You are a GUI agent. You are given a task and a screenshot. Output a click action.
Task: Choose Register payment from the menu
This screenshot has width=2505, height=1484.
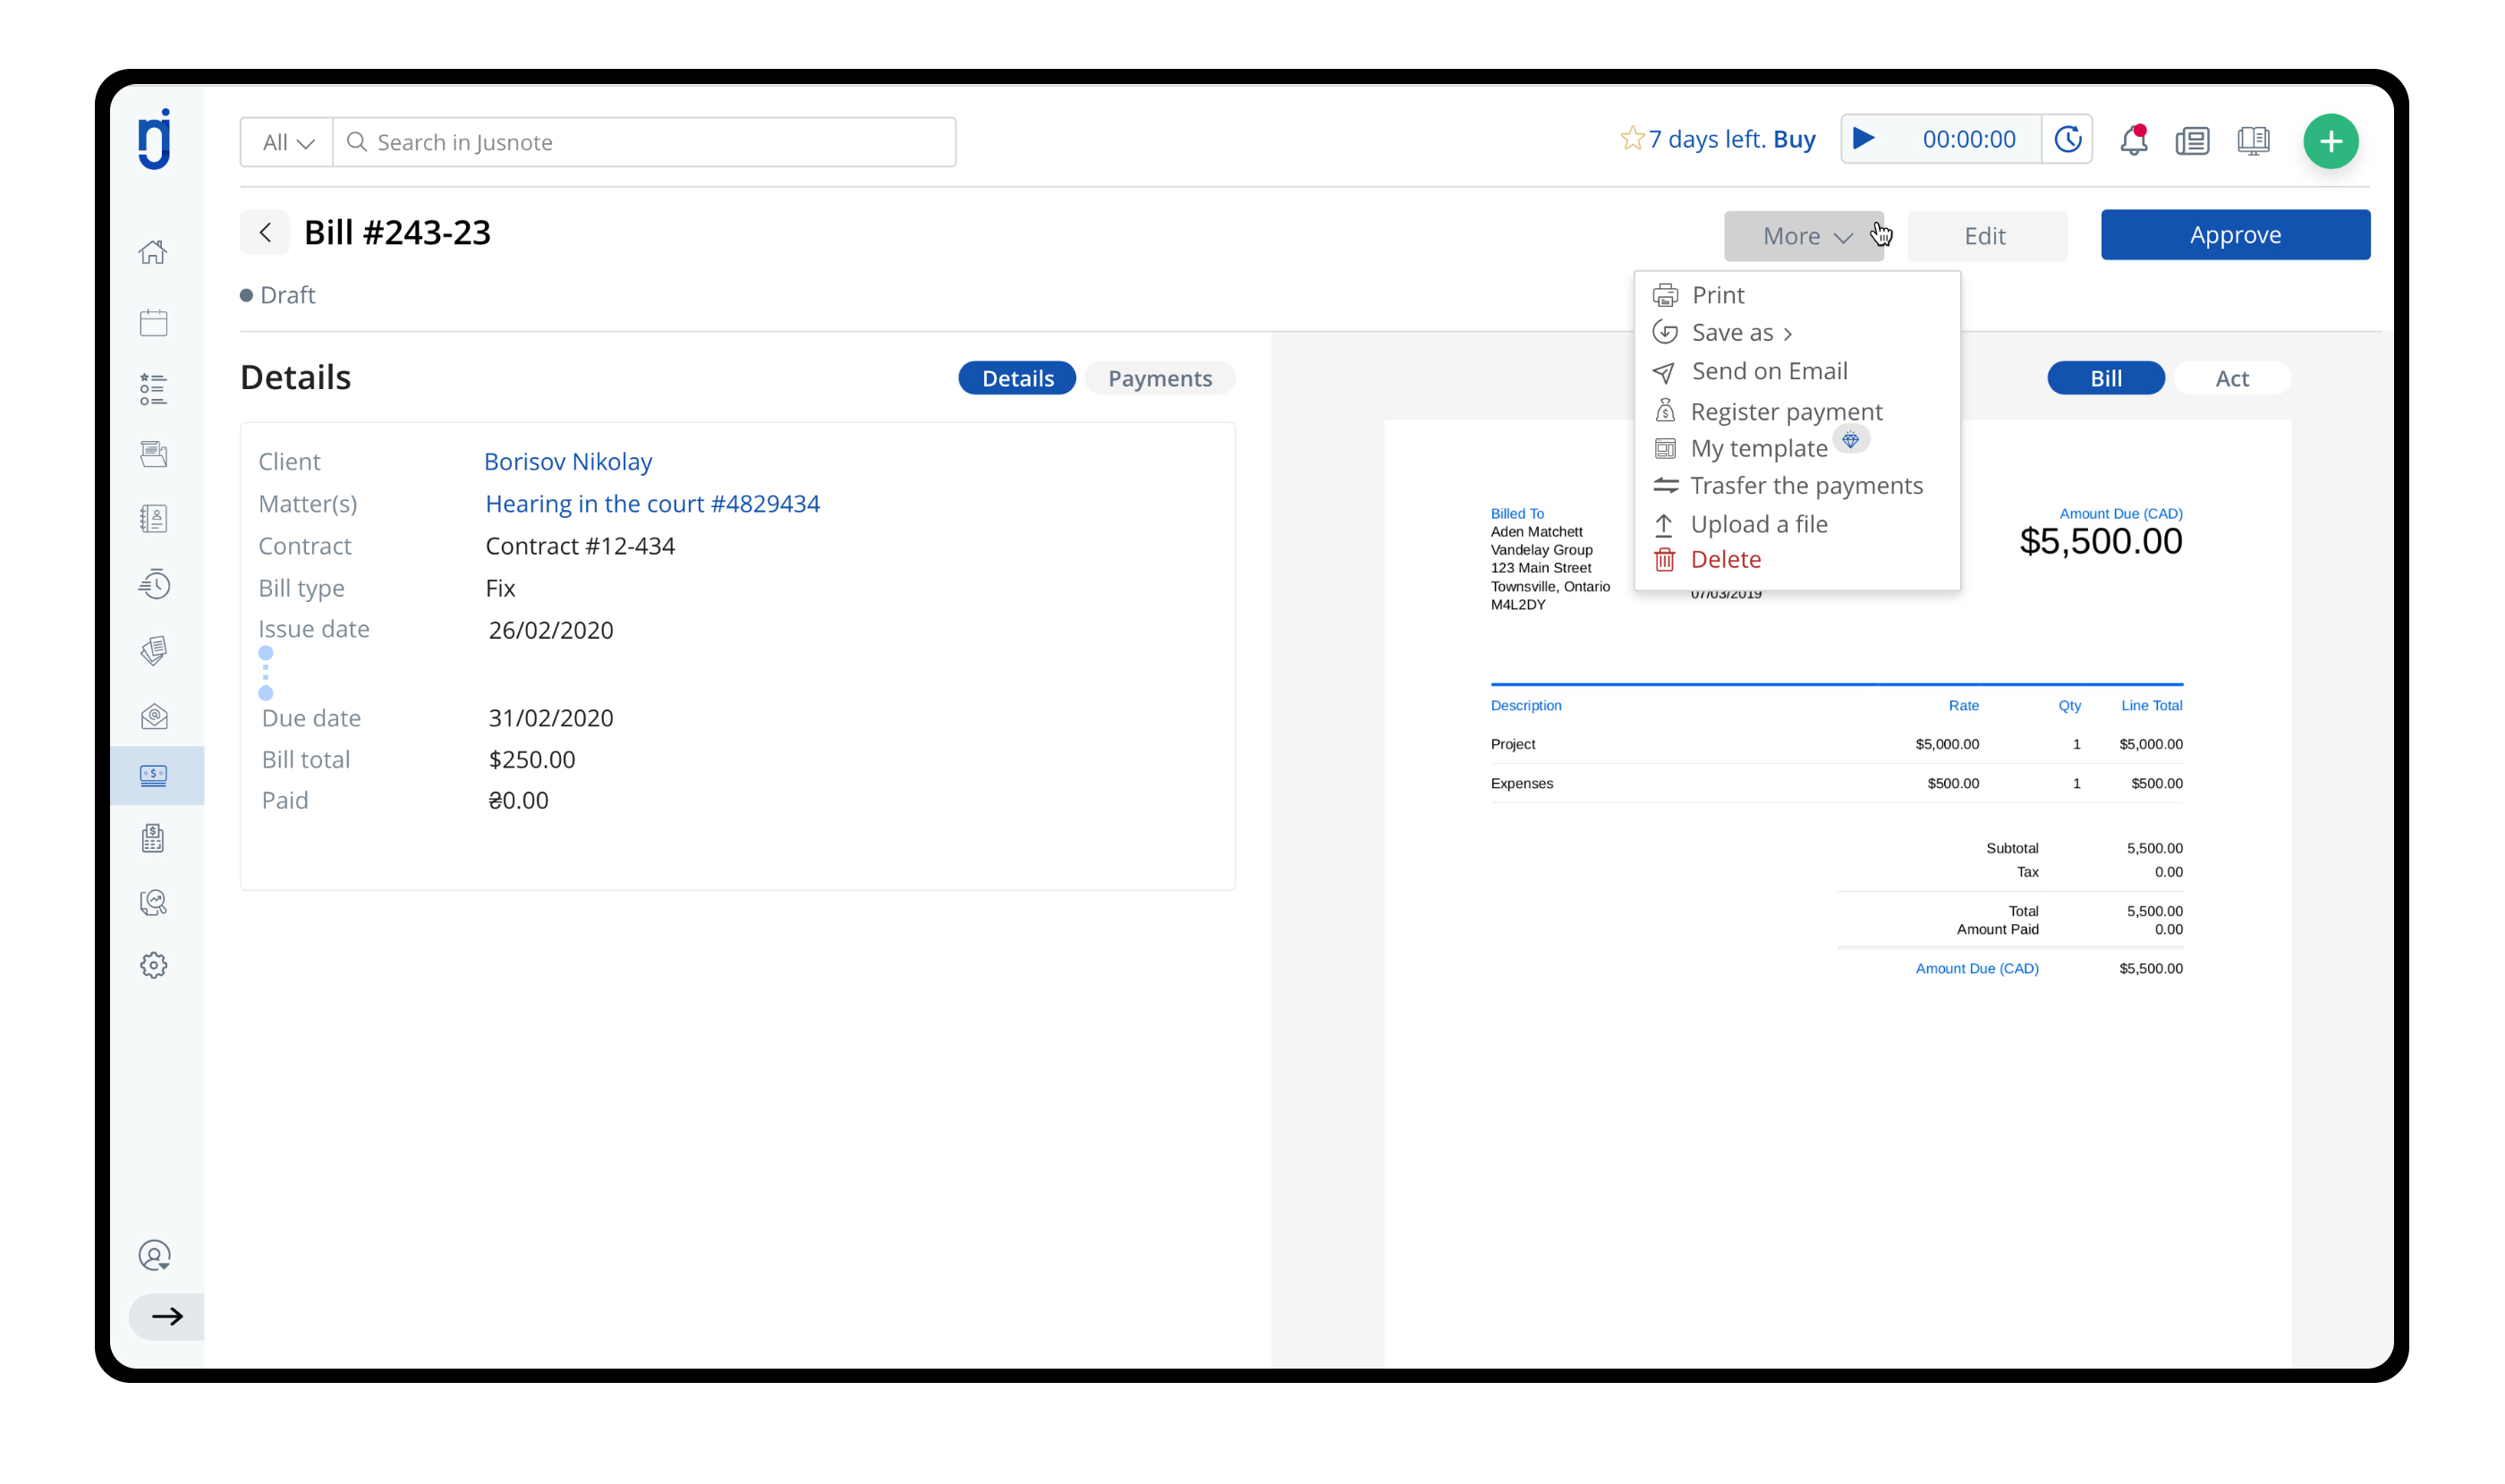click(1785, 411)
